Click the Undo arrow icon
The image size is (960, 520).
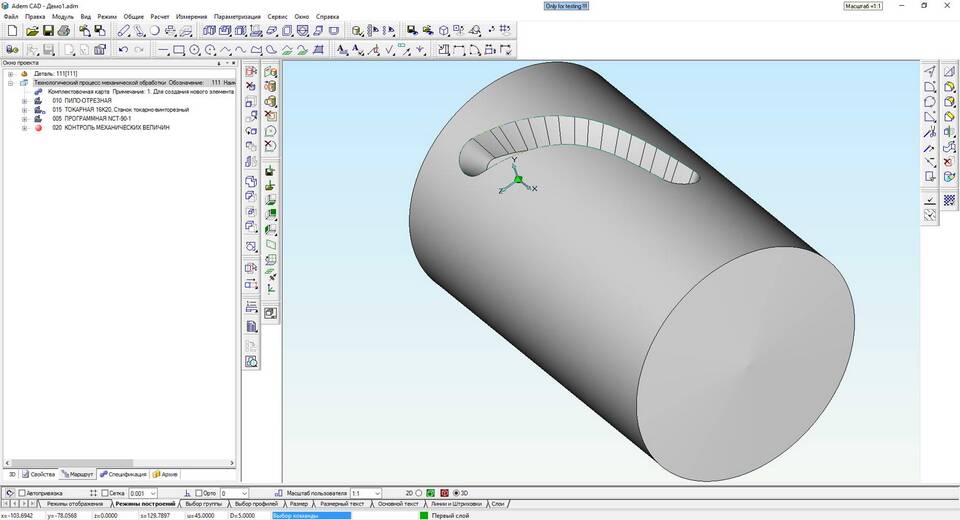[x=123, y=50]
